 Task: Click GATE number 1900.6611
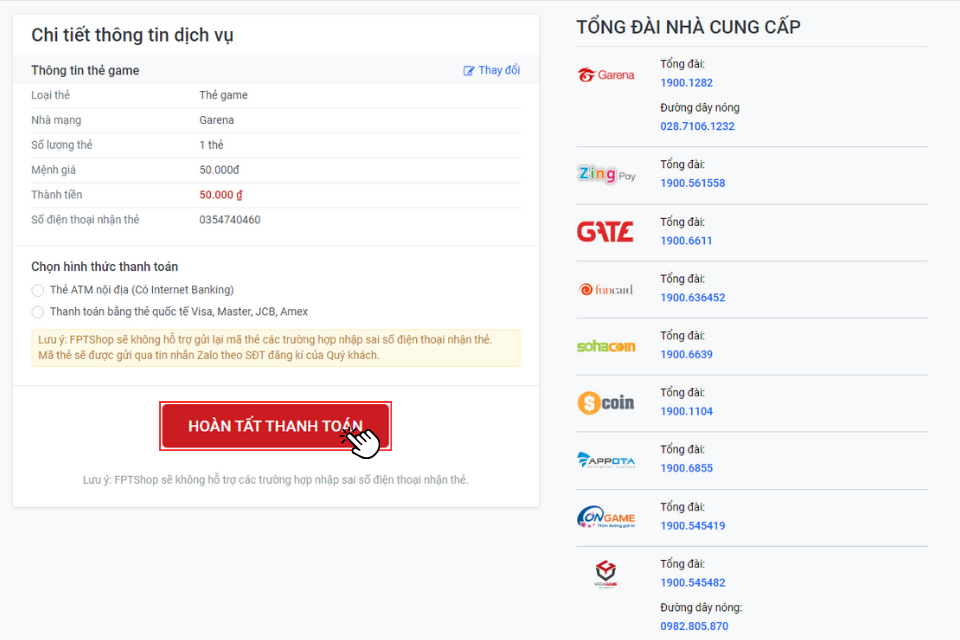[686, 241]
